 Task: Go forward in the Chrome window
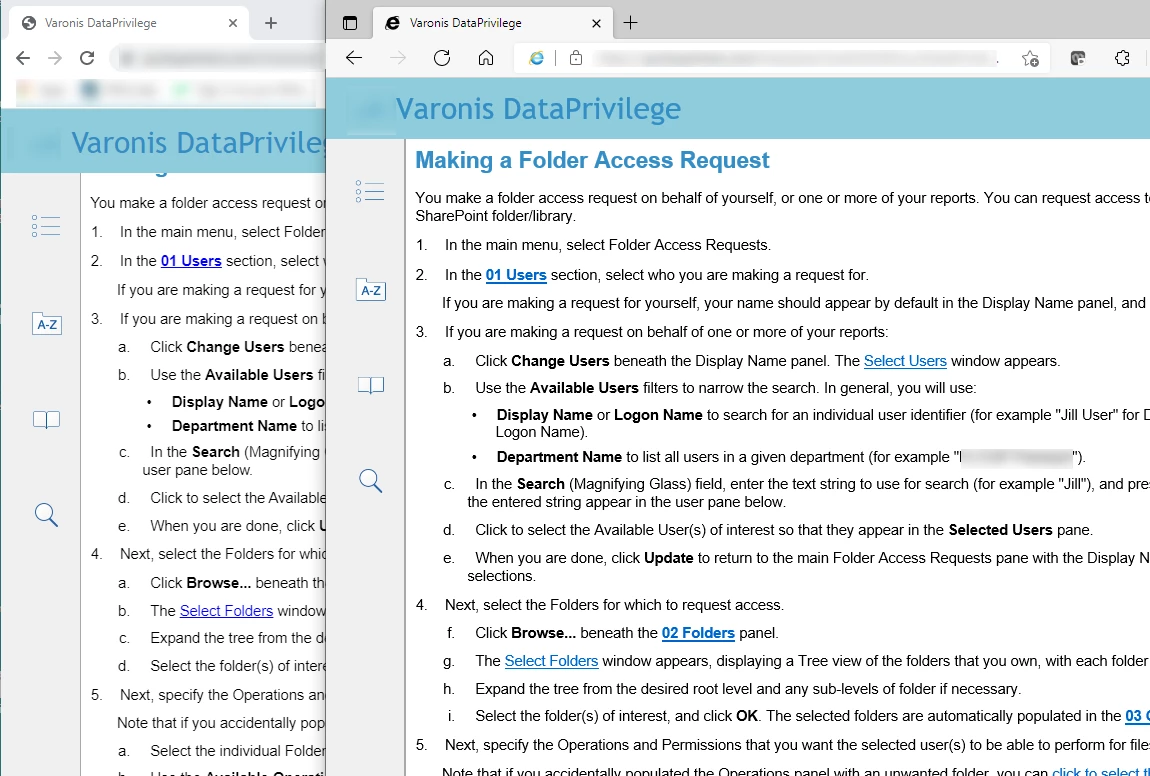click(55, 58)
